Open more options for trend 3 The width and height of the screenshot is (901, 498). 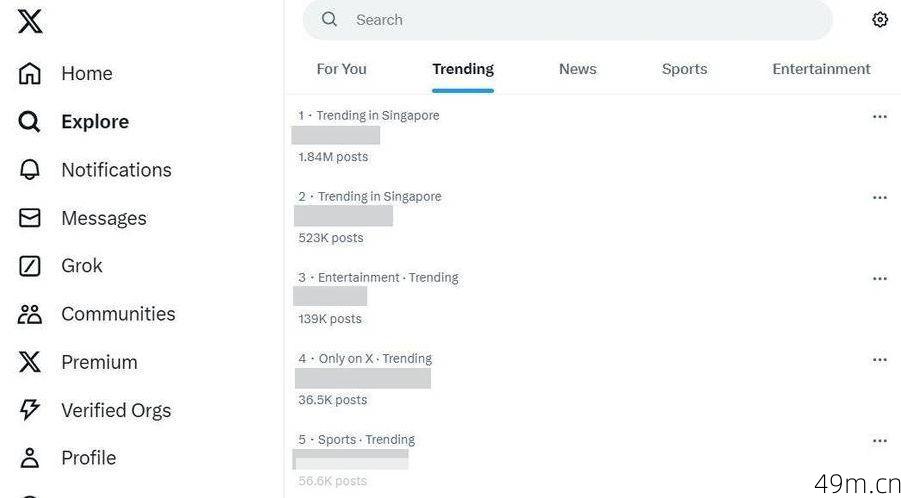click(880, 279)
